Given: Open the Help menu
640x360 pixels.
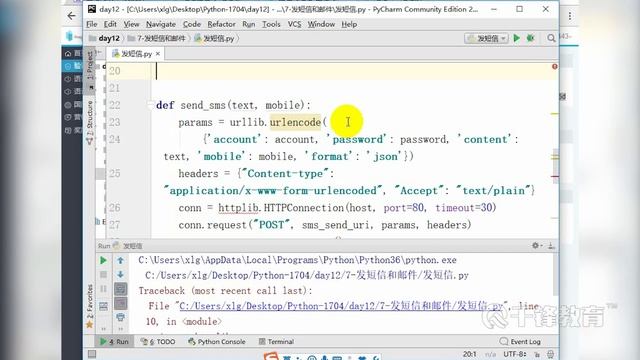Looking at the screenshot, I should 349,24.
